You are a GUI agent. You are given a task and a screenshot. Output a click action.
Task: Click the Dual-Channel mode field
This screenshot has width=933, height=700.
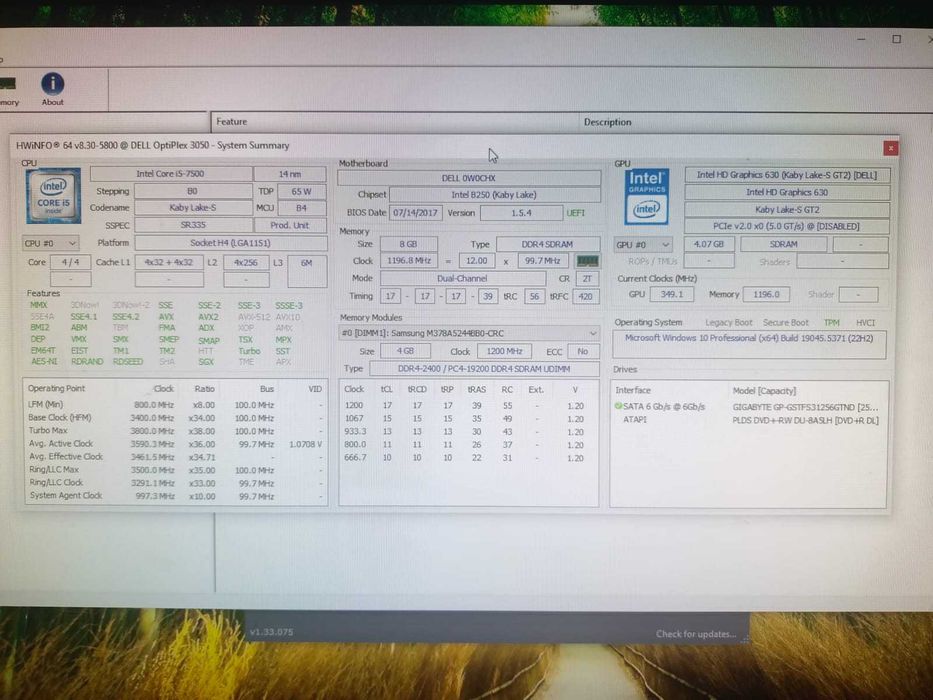click(462, 278)
